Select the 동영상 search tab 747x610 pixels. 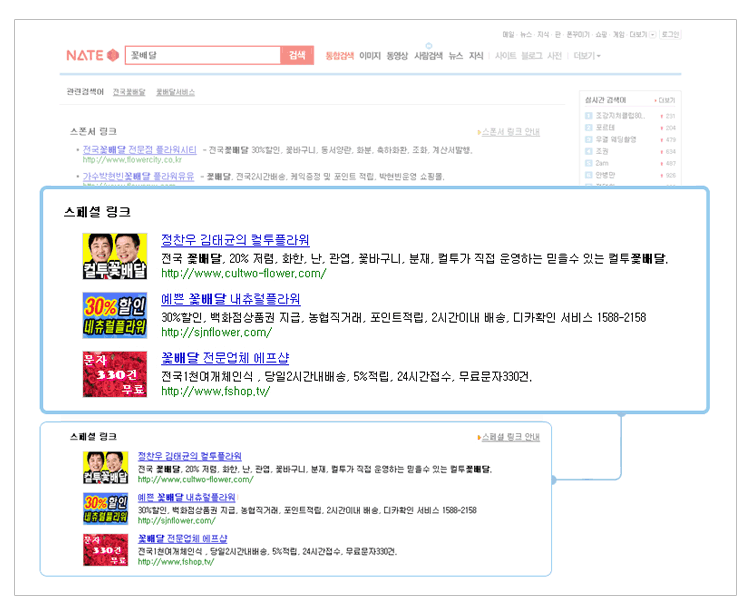pos(397,56)
